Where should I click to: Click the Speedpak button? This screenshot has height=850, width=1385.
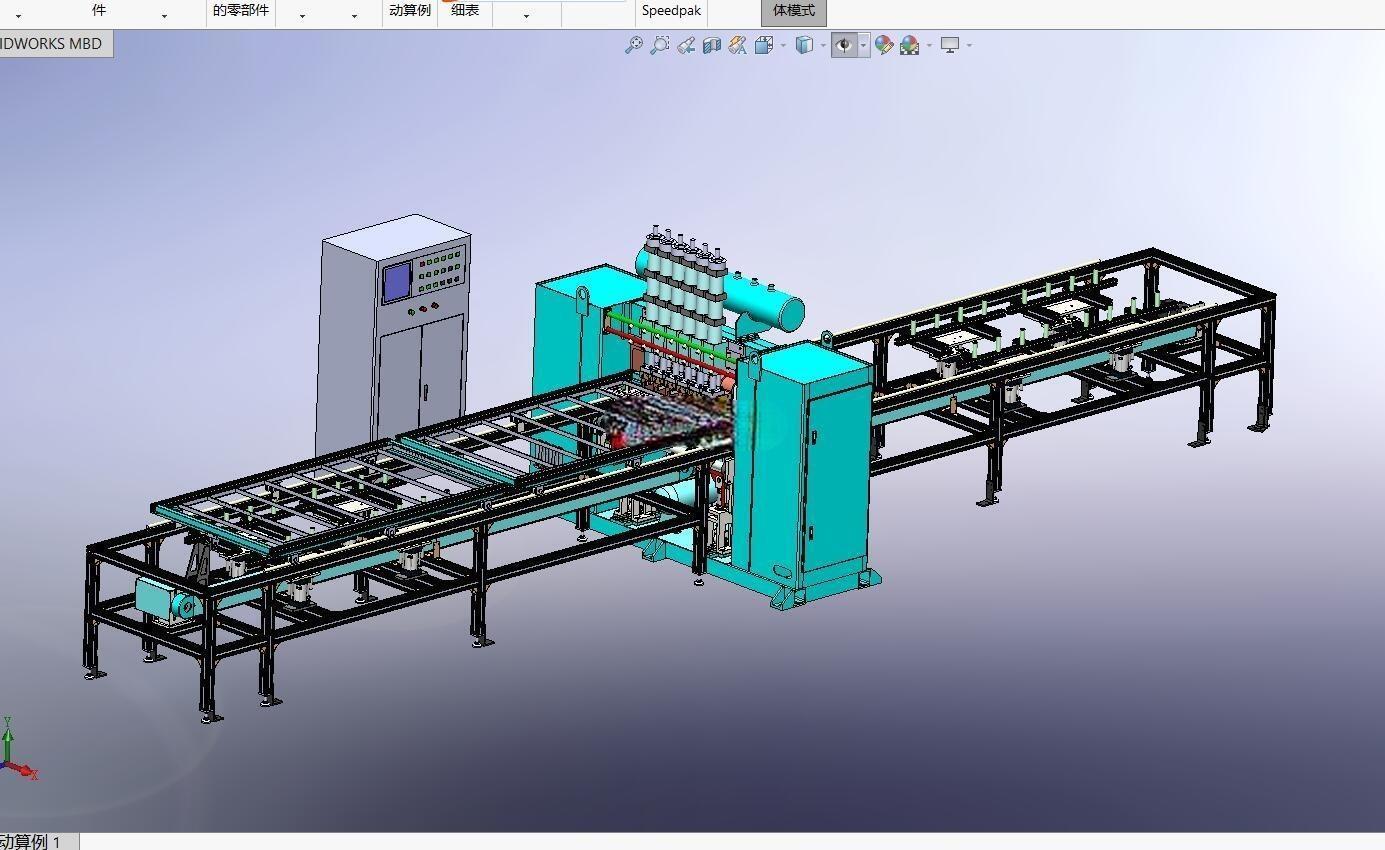pyautogui.click(x=671, y=11)
